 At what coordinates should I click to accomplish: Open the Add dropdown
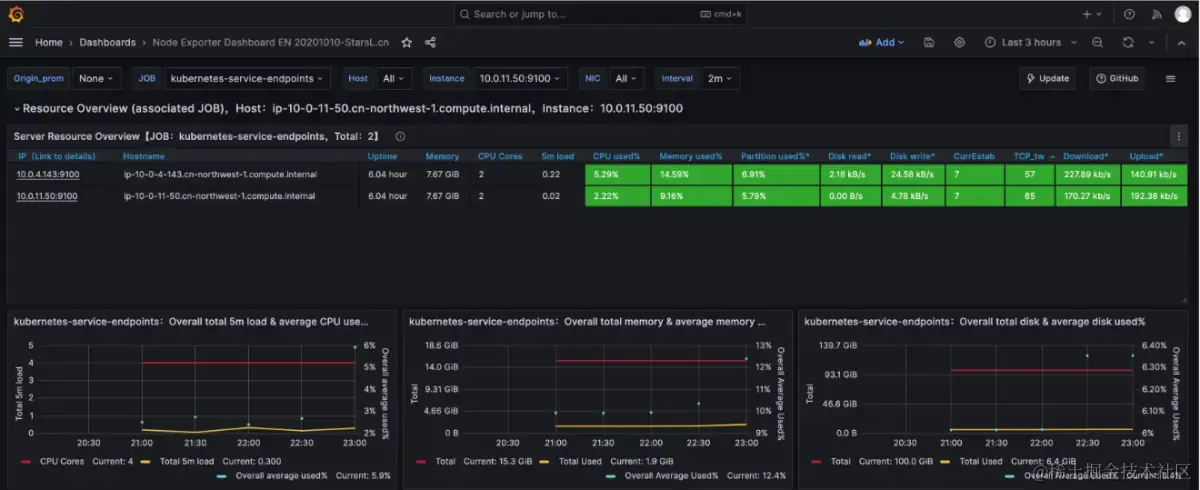pyautogui.click(x=882, y=43)
